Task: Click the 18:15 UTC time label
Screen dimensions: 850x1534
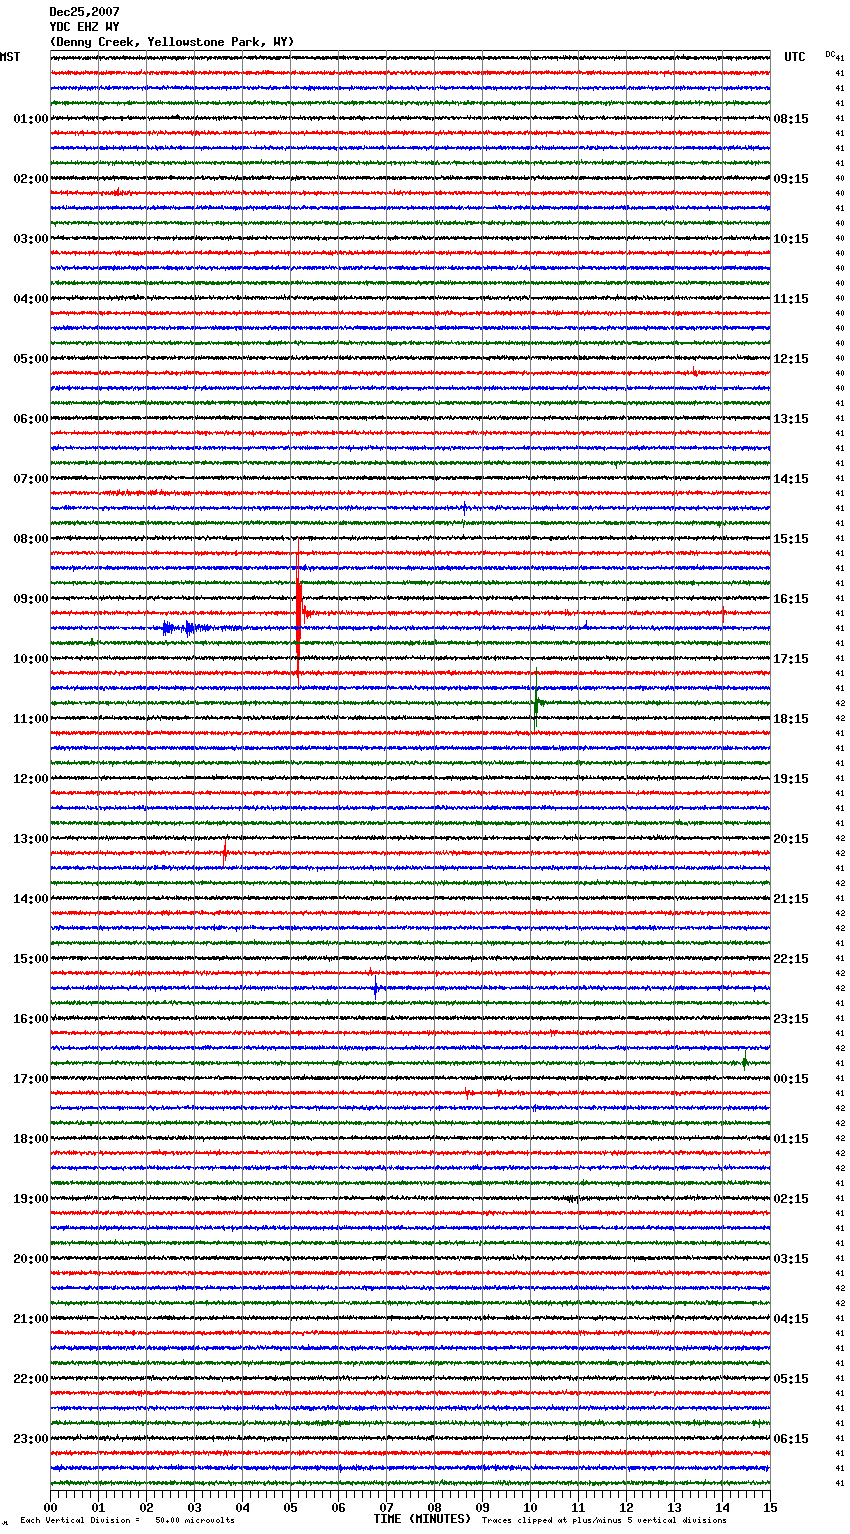Action: click(x=791, y=719)
